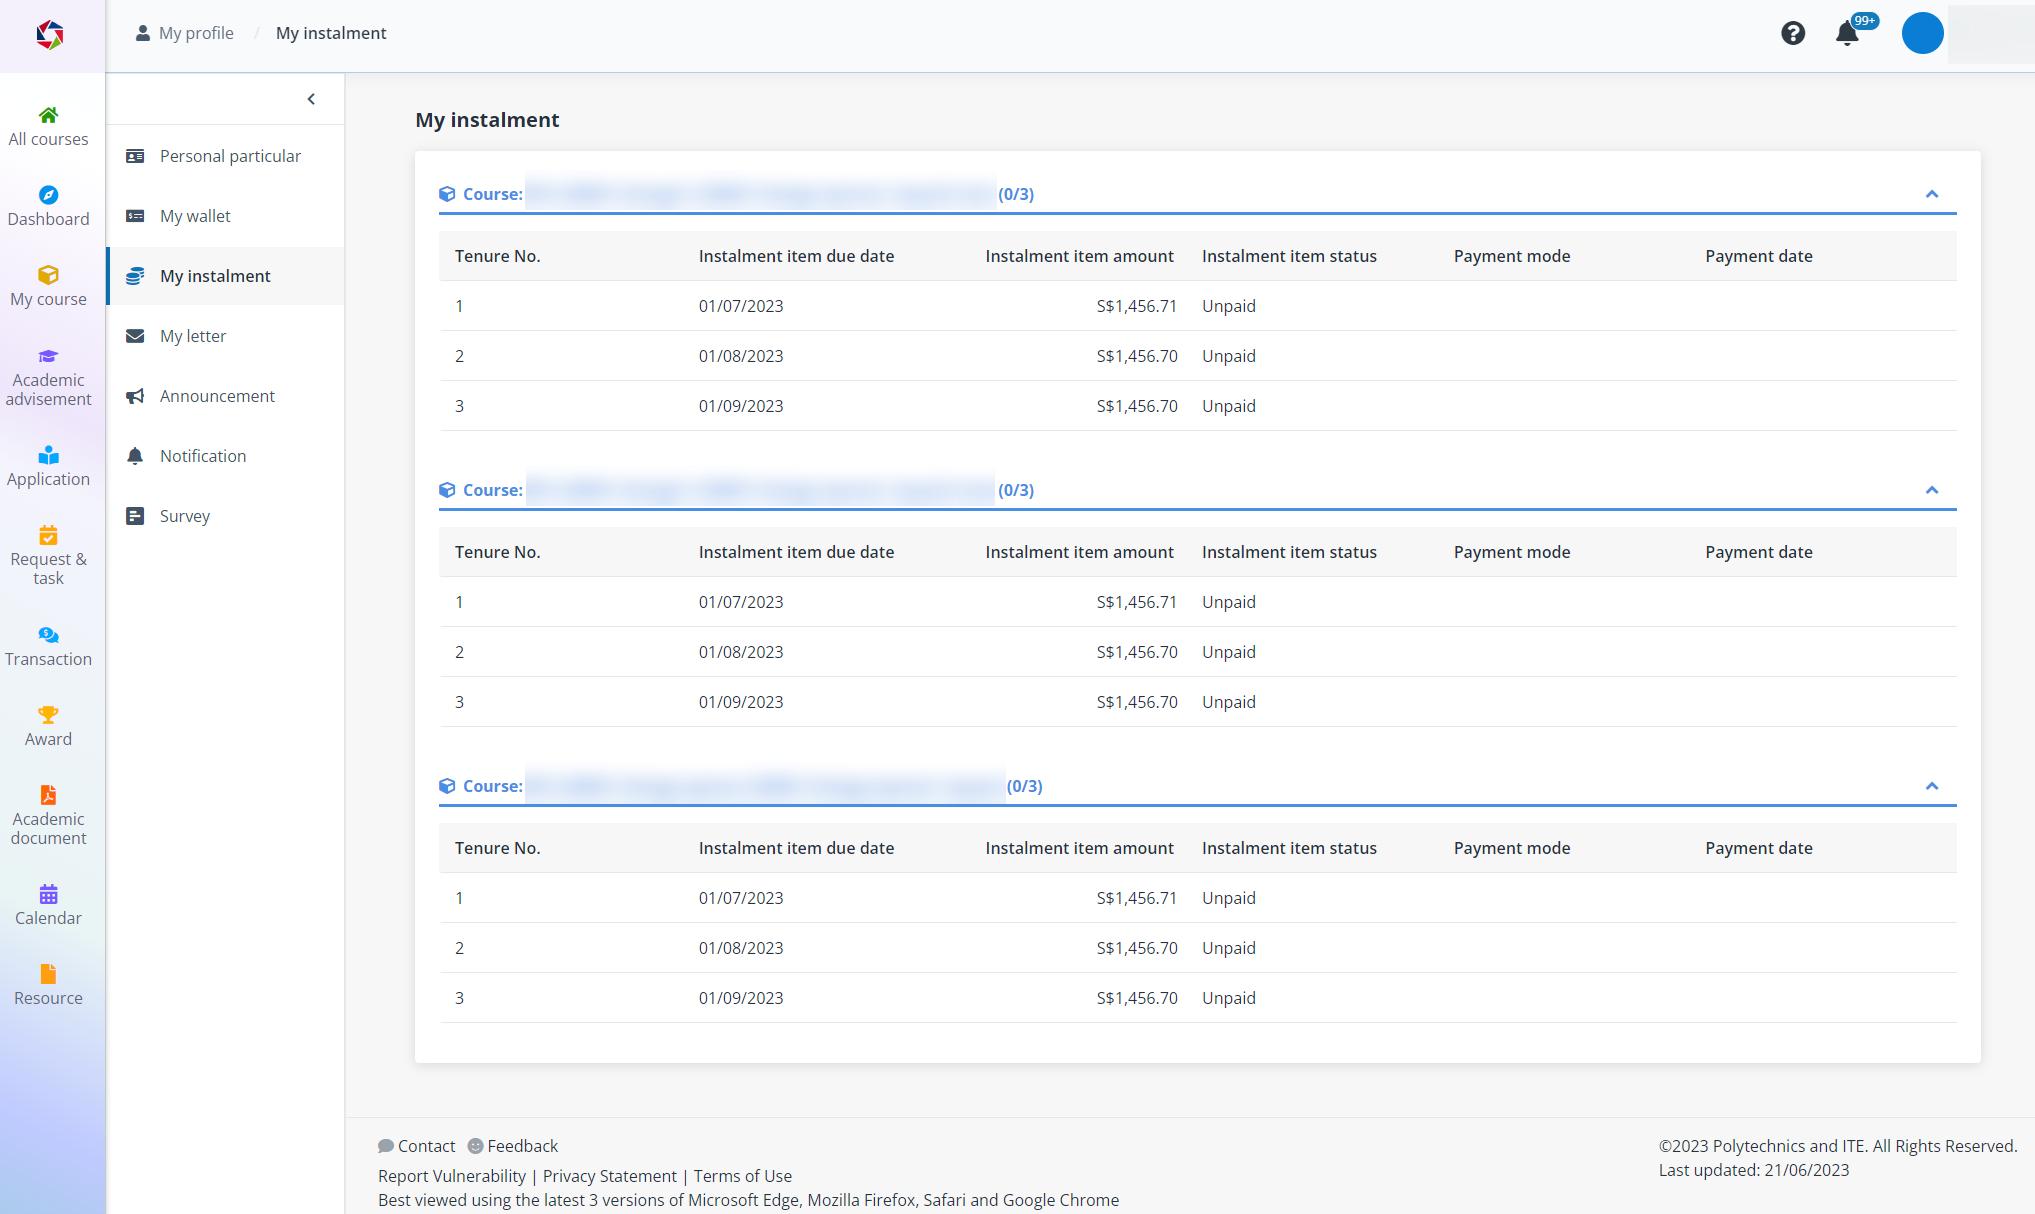Click the My instalment breadcrumb

(x=331, y=33)
